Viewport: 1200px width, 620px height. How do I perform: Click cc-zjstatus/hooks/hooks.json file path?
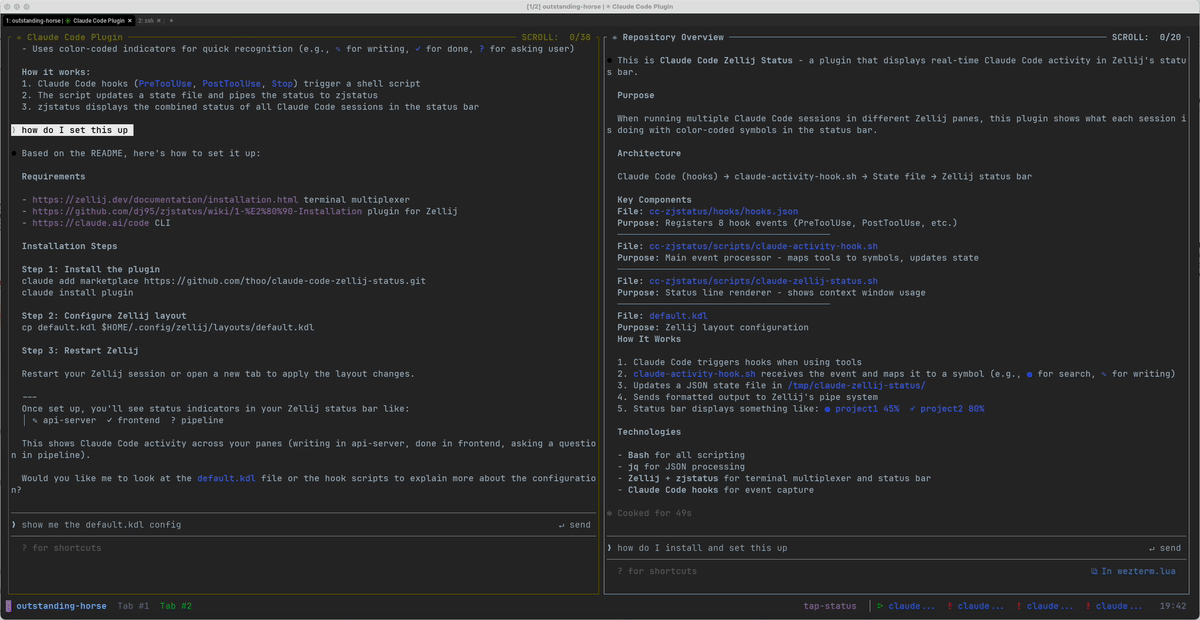pyautogui.click(x=724, y=212)
